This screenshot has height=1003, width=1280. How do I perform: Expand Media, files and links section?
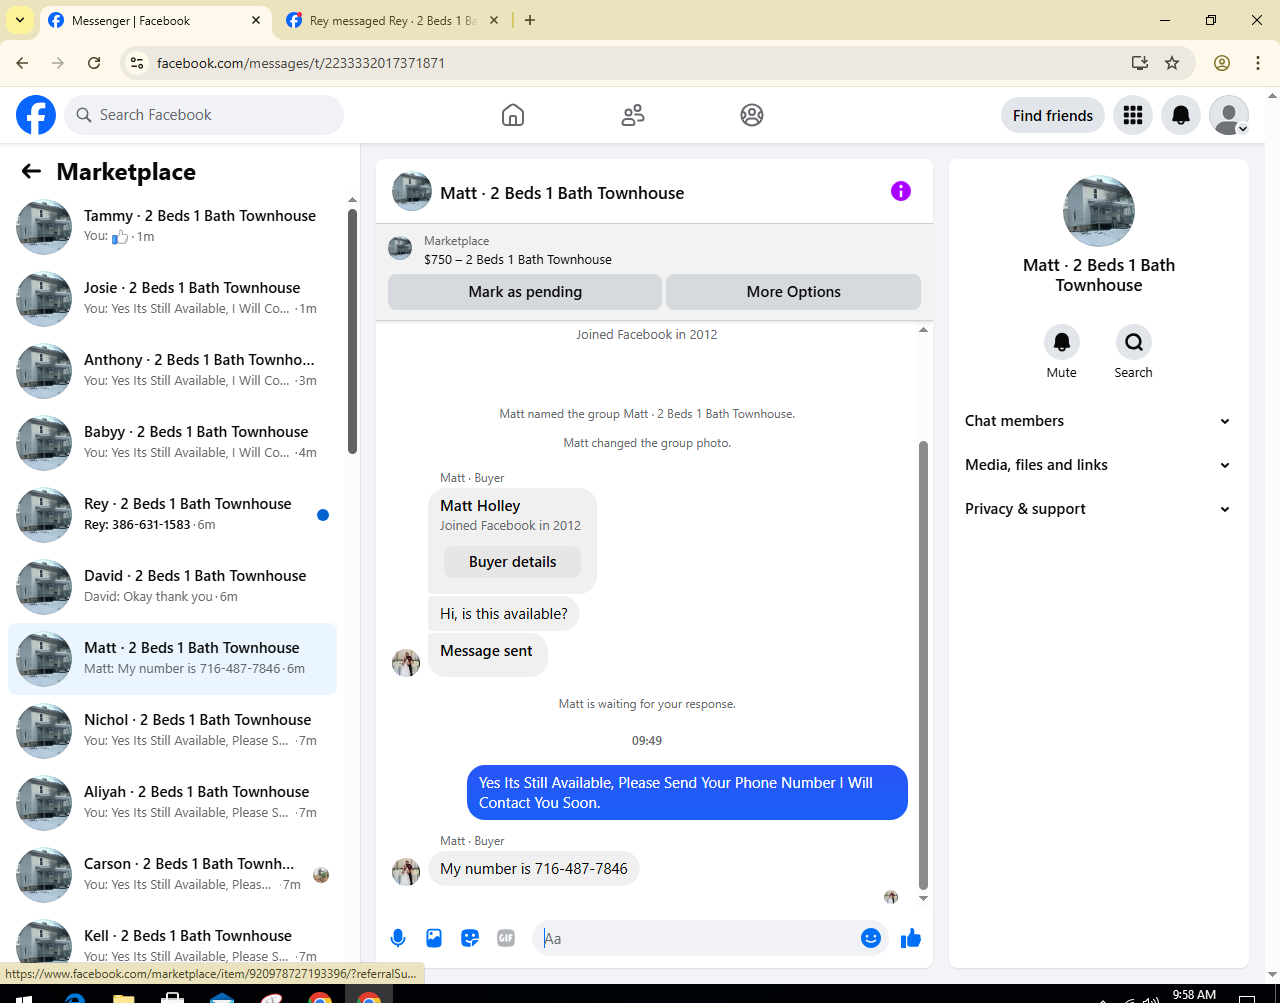(x=1098, y=465)
